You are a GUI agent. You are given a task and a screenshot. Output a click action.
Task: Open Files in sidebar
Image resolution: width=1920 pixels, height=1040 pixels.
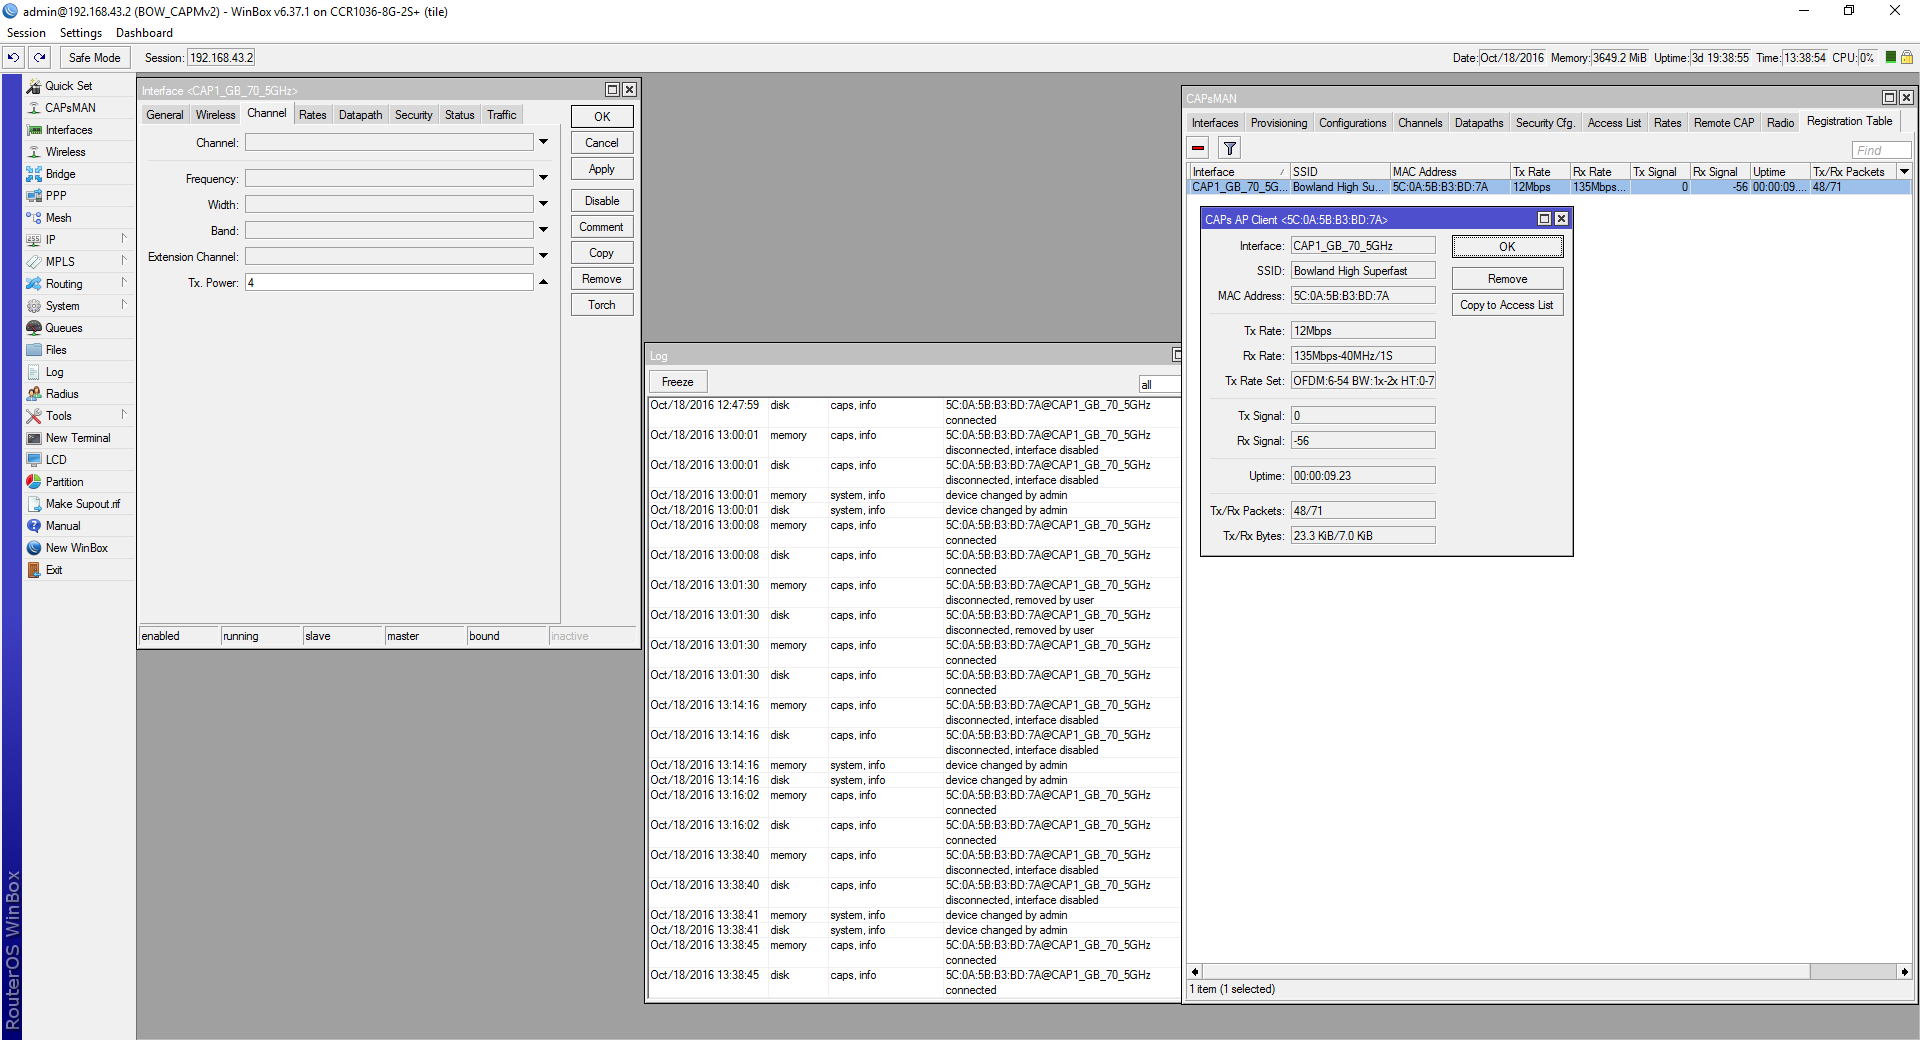56,350
